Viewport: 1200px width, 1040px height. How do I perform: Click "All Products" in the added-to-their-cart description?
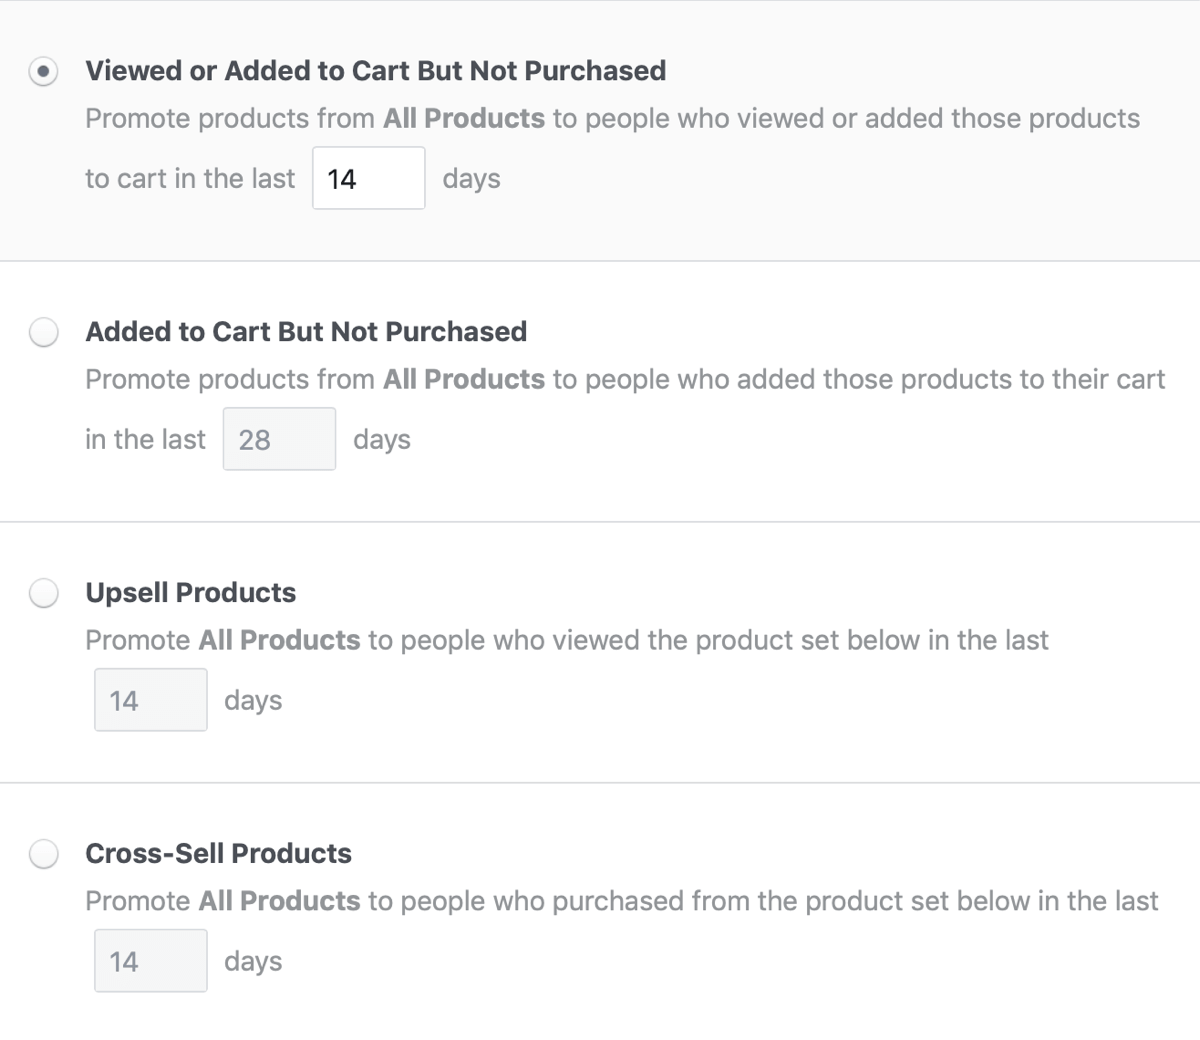click(x=464, y=380)
